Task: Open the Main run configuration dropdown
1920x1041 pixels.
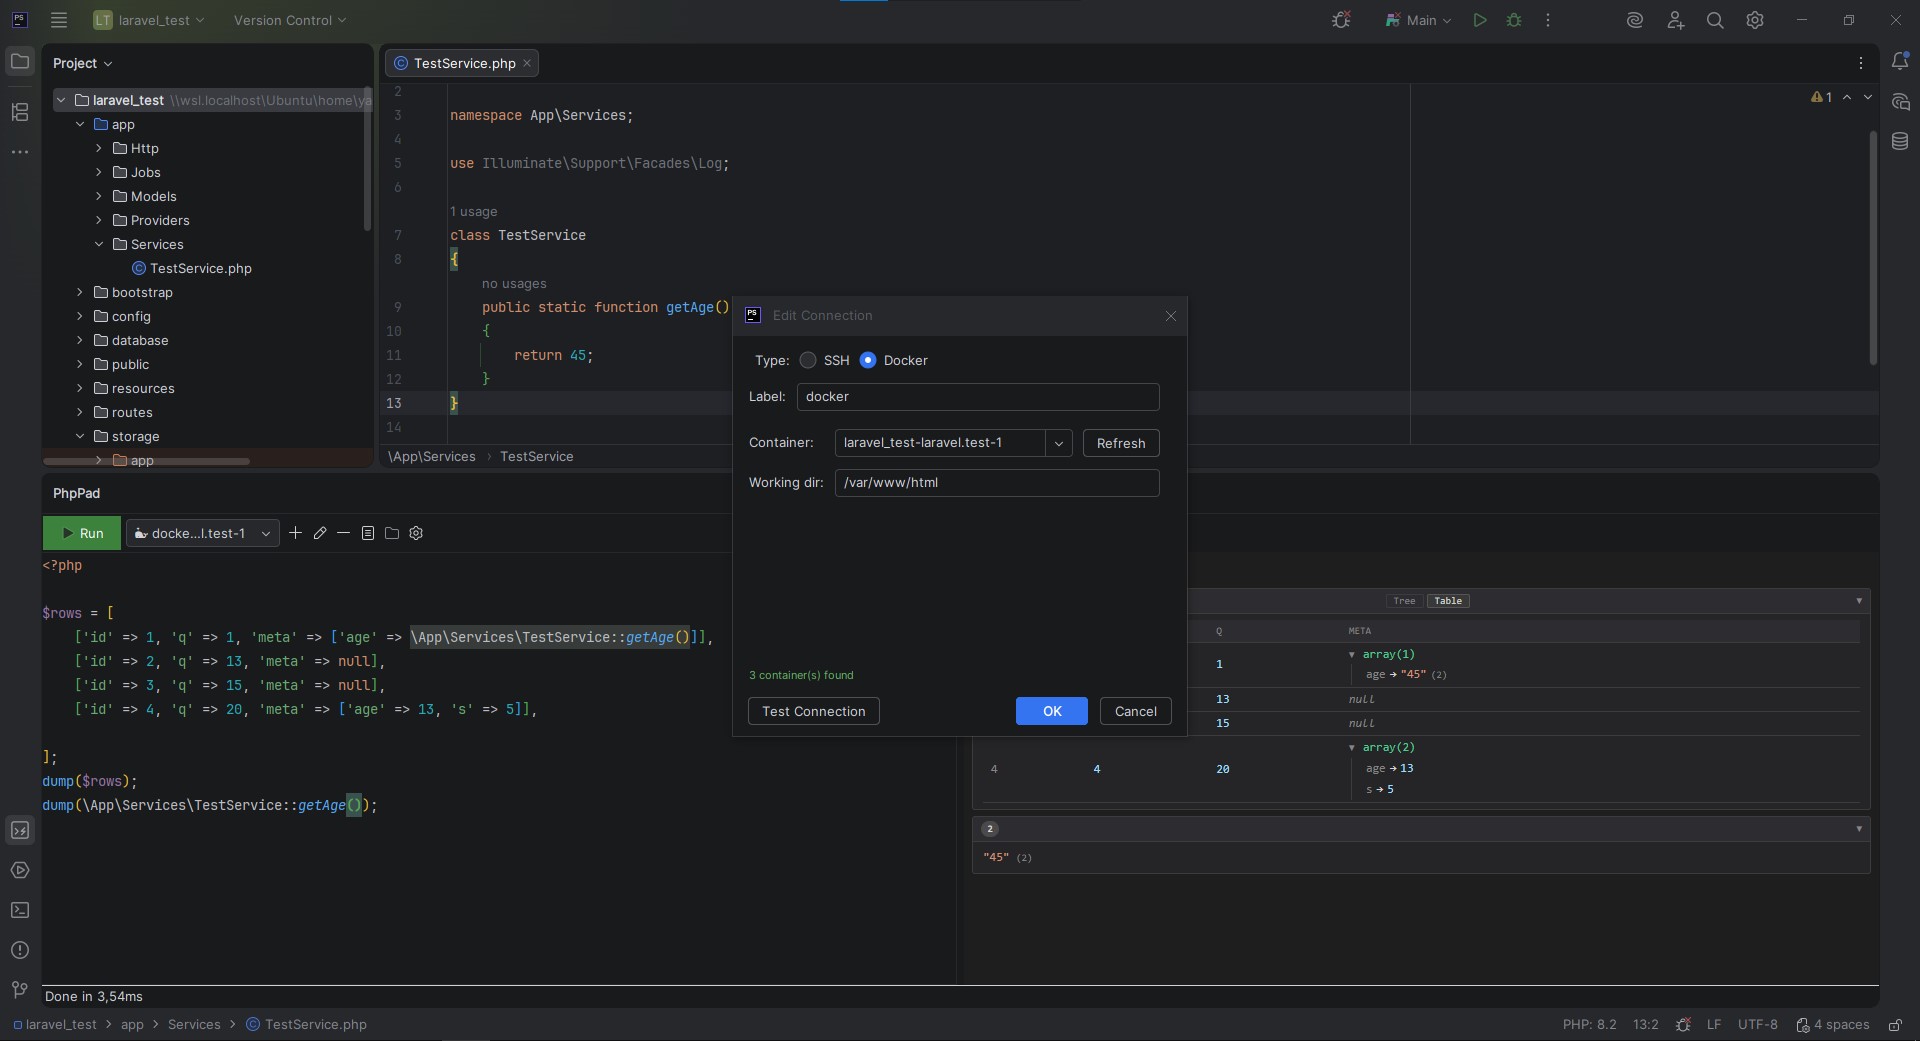Action: (1418, 20)
